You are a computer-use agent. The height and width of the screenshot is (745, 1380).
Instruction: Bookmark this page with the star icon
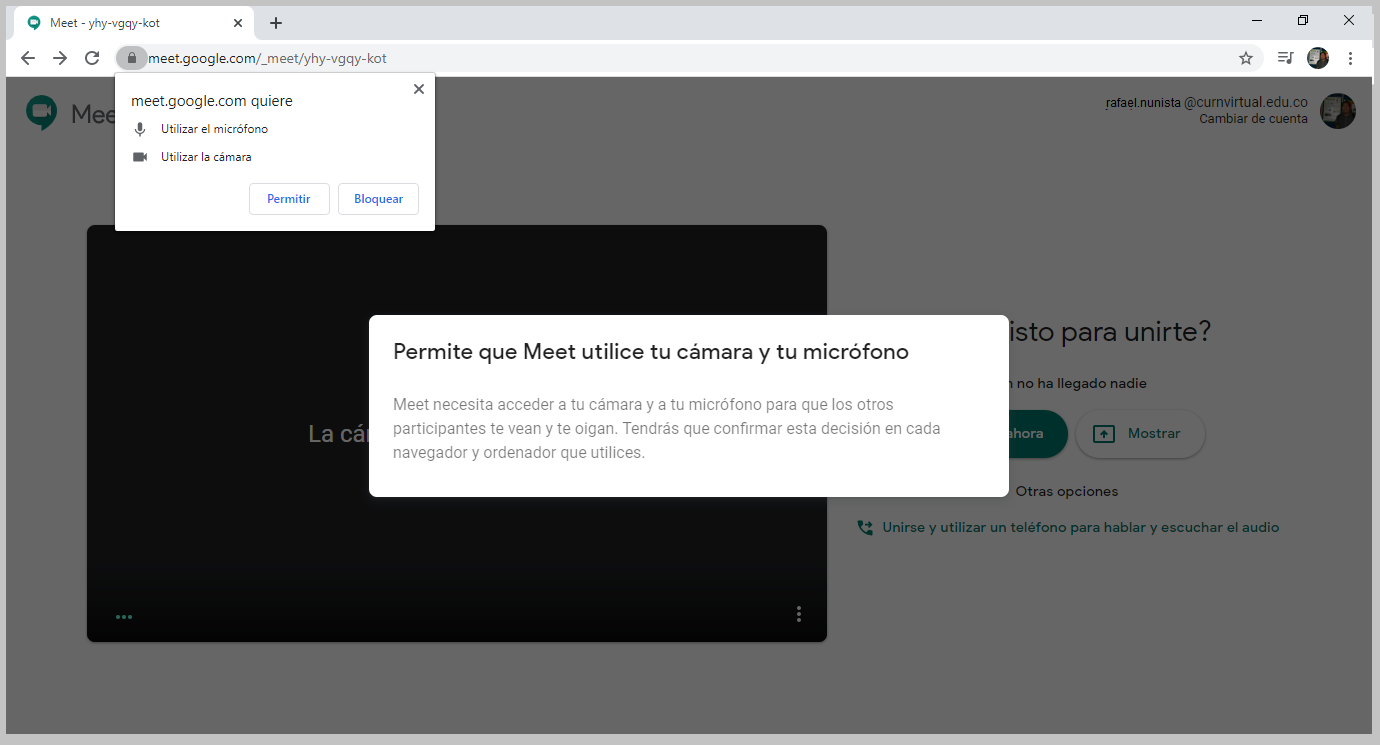point(1246,58)
